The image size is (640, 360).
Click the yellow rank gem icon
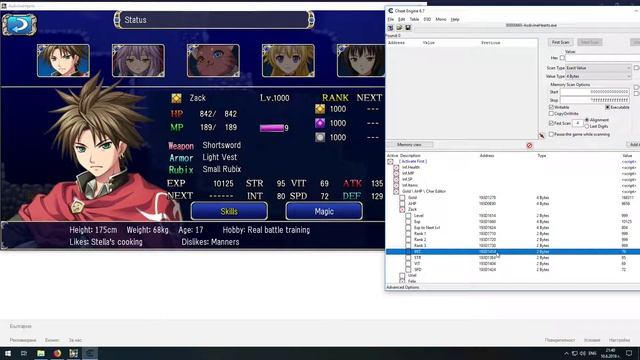point(320,109)
